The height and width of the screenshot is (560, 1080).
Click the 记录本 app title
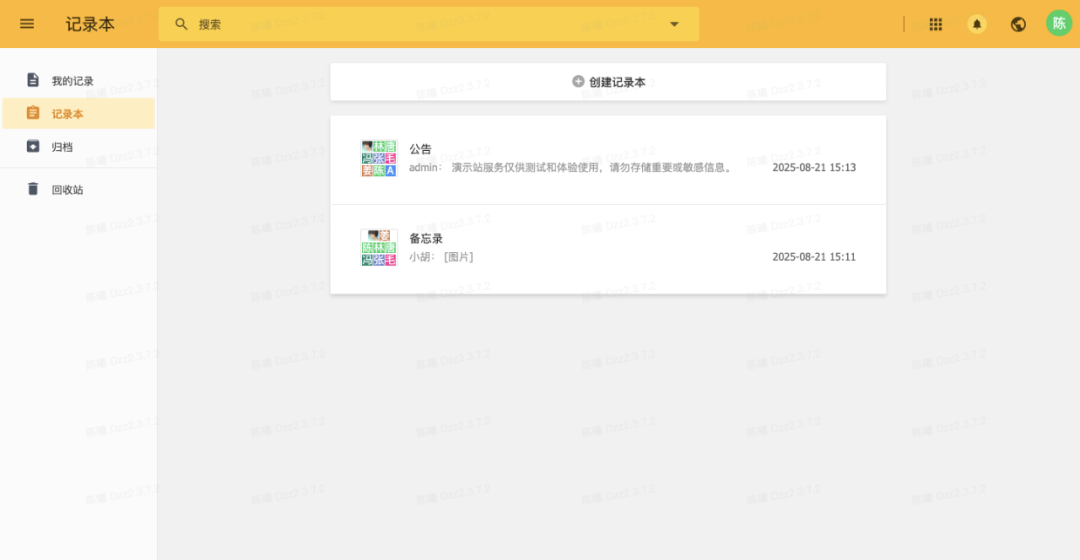click(90, 24)
